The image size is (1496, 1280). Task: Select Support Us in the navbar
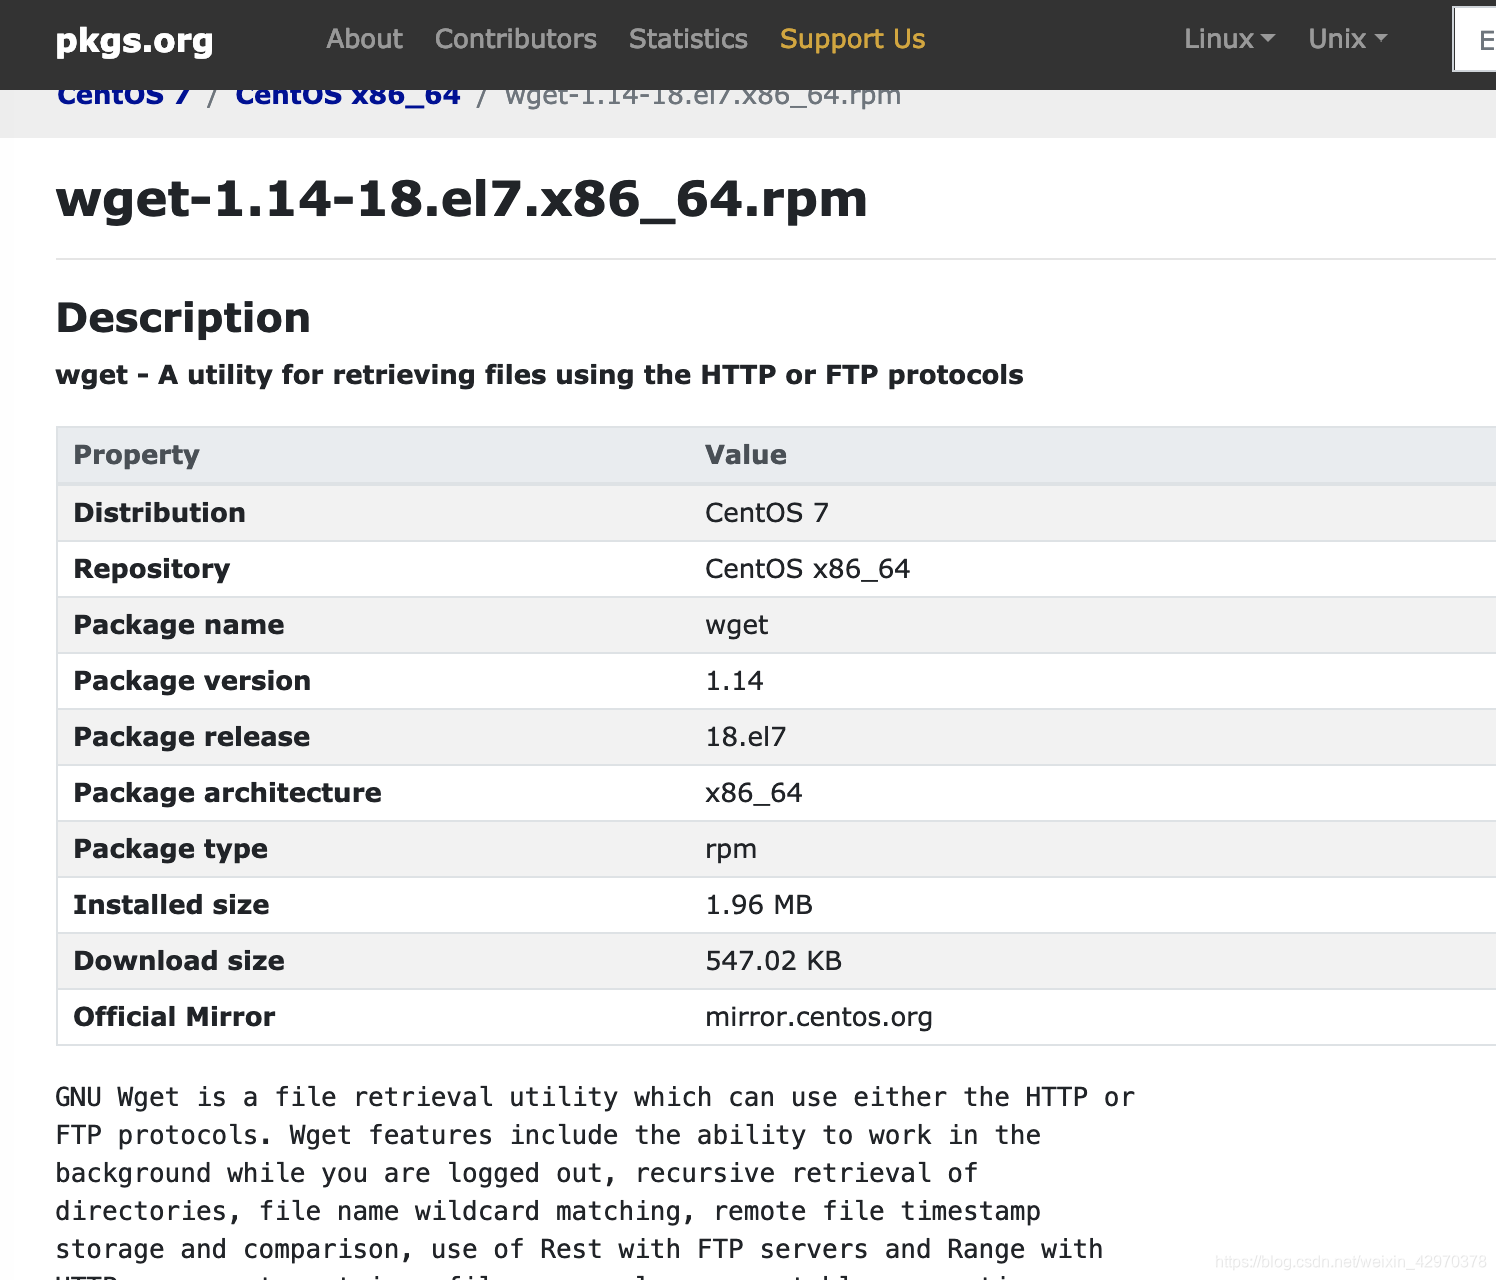click(x=852, y=39)
